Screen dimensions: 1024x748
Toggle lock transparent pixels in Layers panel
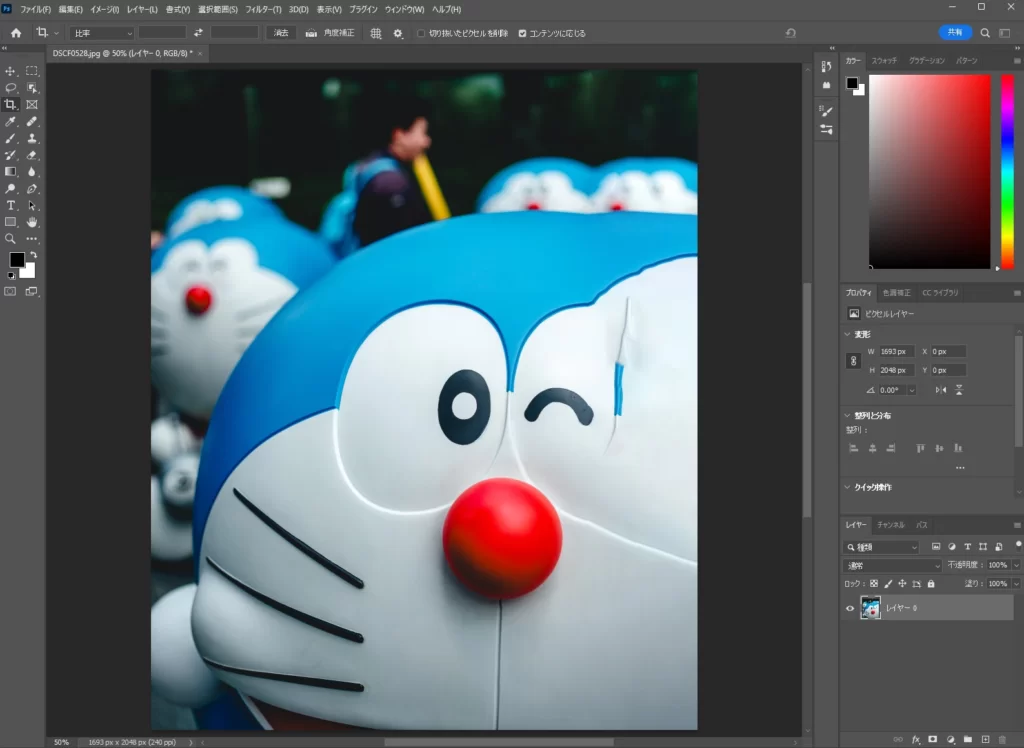click(874, 584)
